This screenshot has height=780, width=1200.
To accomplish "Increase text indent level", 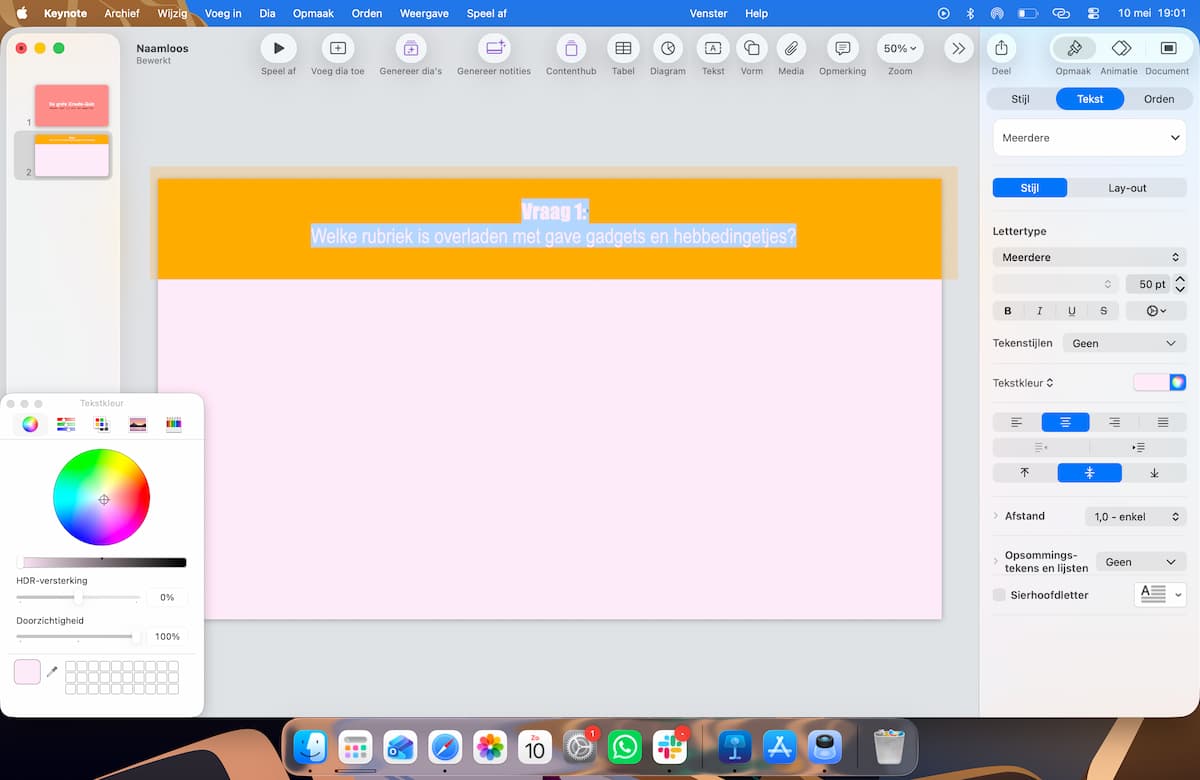I will (x=1138, y=447).
